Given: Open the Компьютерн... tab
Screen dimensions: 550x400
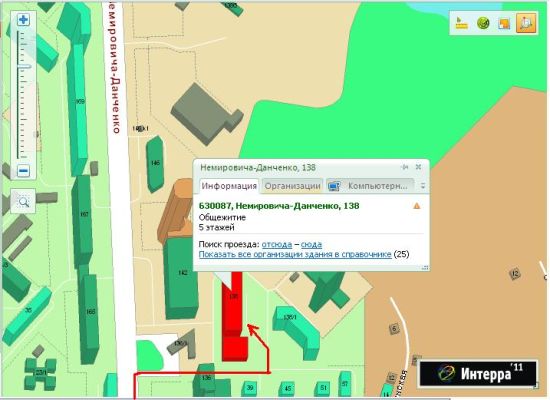Looking at the screenshot, I should point(370,186).
